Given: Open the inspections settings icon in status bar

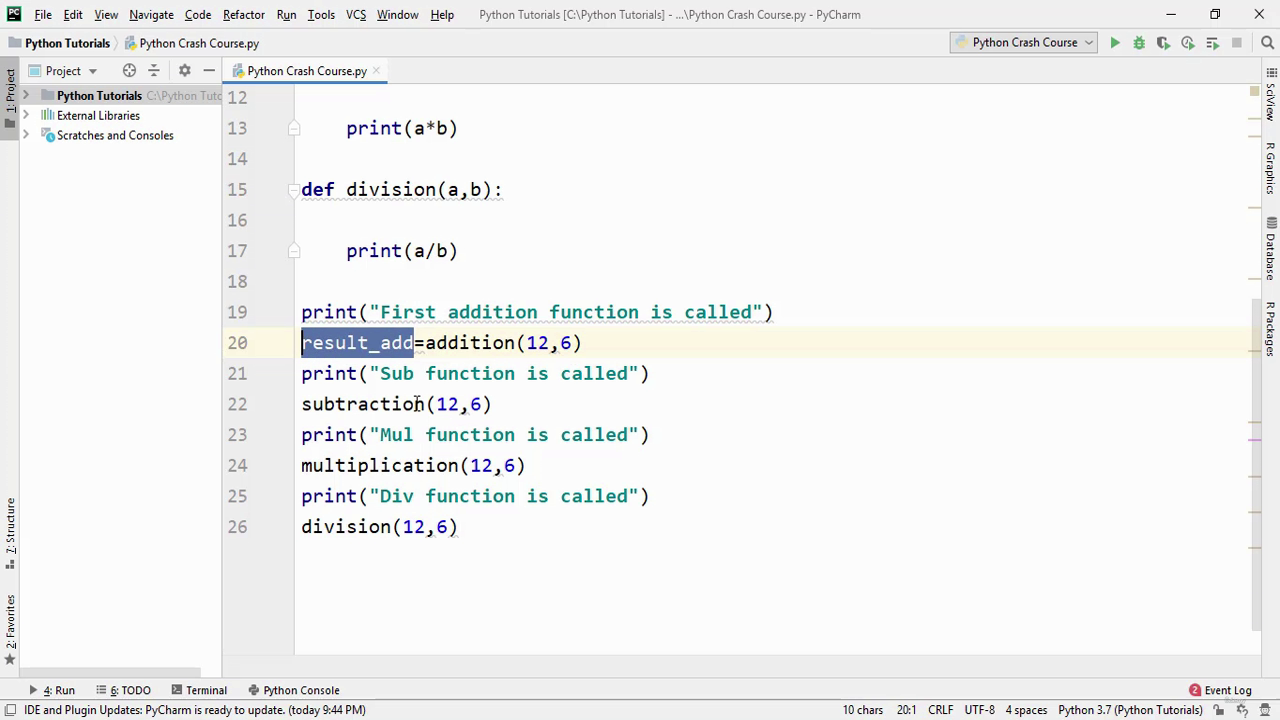Looking at the screenshot, I should [1242, 710].
